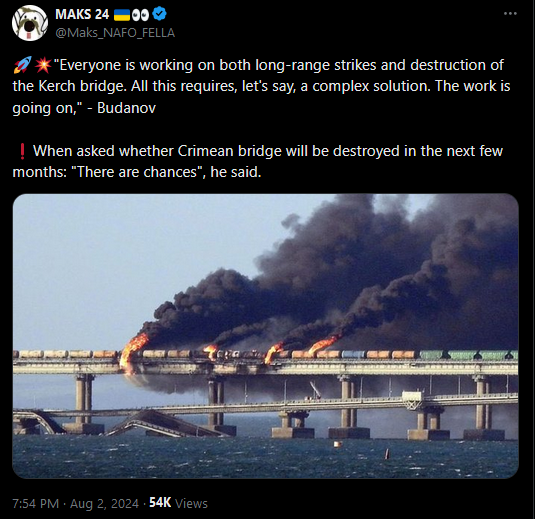The image size is (535, 519).
Task: Click the white buoy floating in water
Action: point(338,444)
